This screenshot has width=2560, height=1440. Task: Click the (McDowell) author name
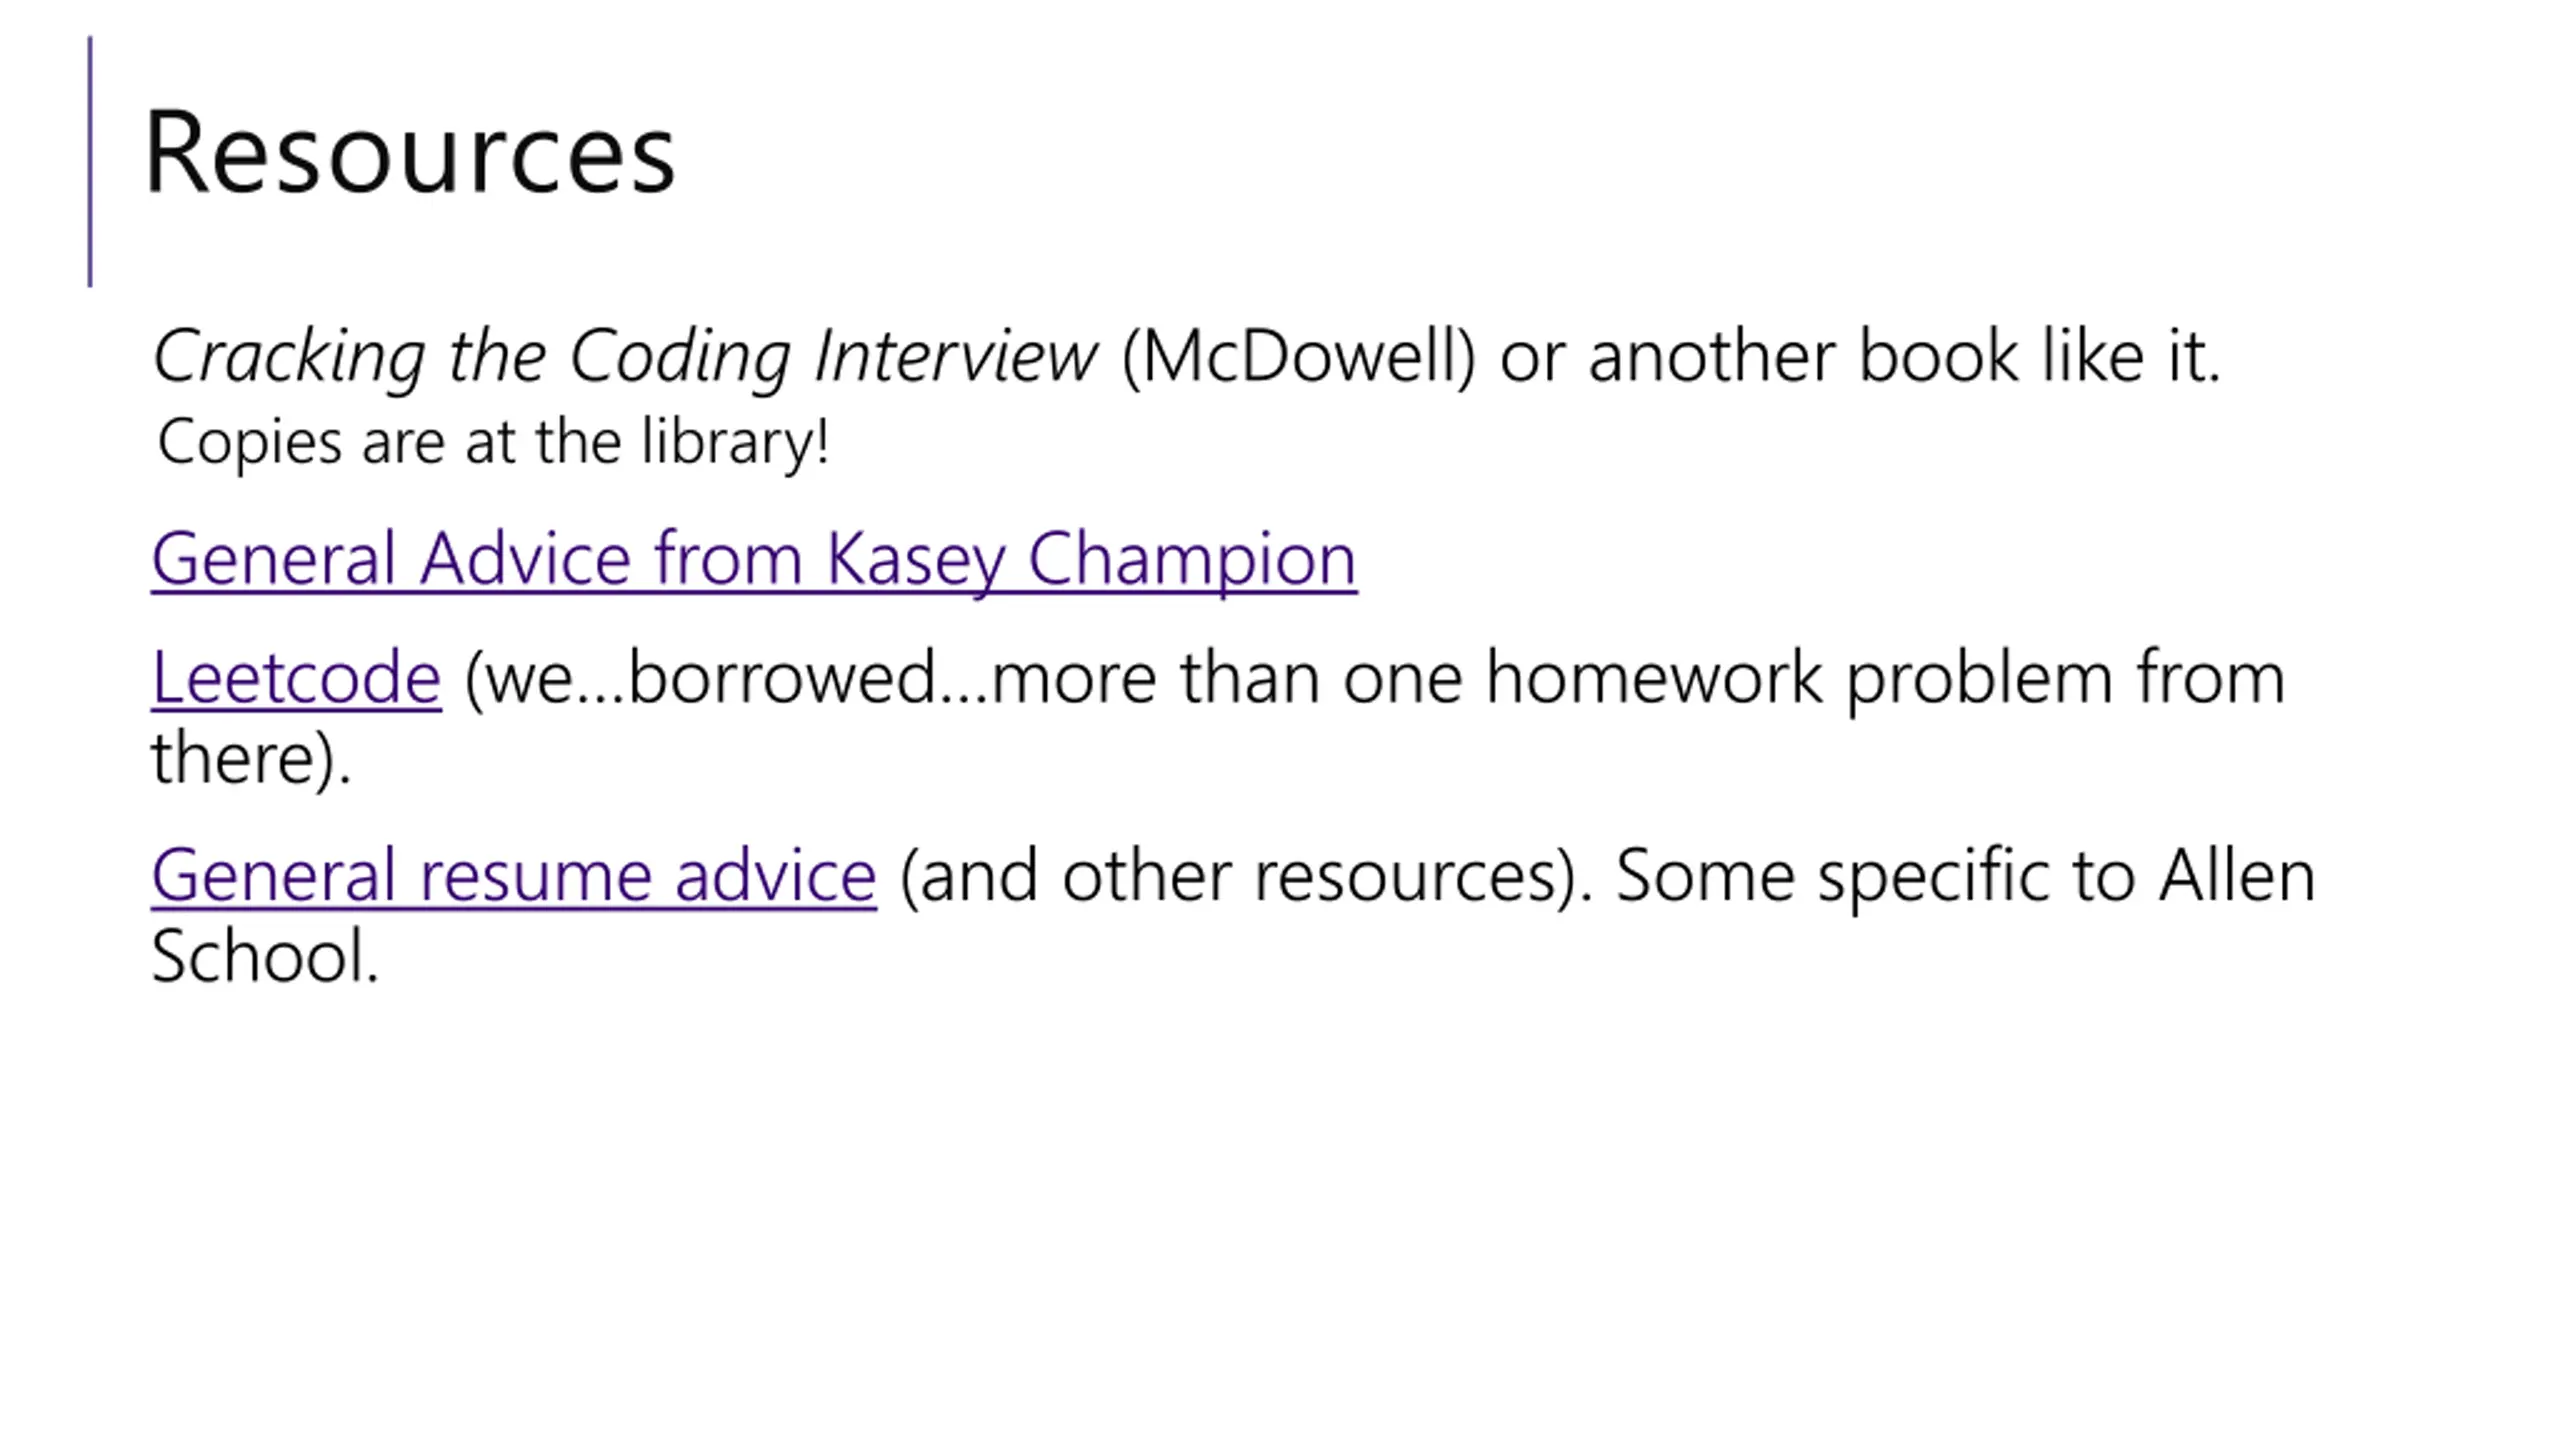[1299, 356]
